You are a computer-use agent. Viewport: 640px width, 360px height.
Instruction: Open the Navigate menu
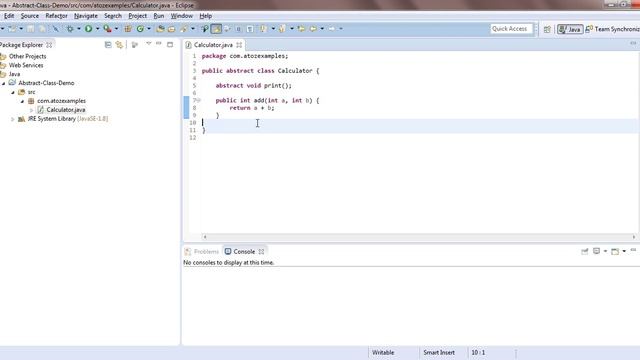(86, 16)
